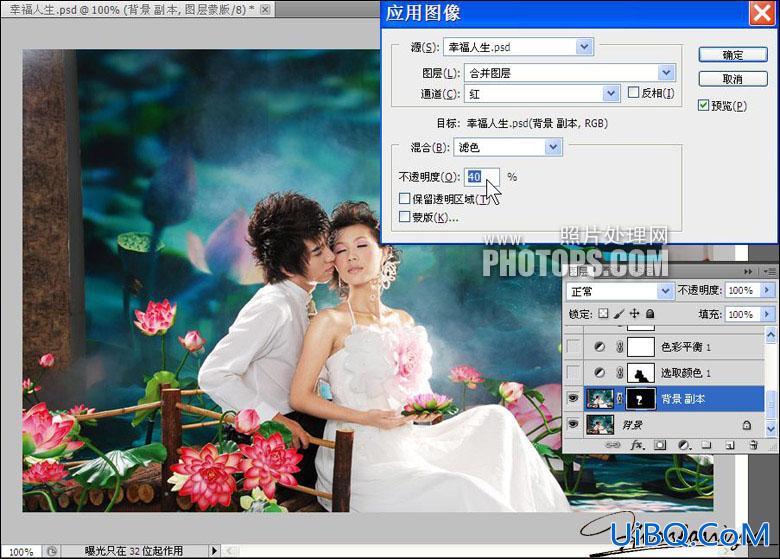Select 色彩平衡 1 layer name
The image size is (780, 559).
[685, 347]
